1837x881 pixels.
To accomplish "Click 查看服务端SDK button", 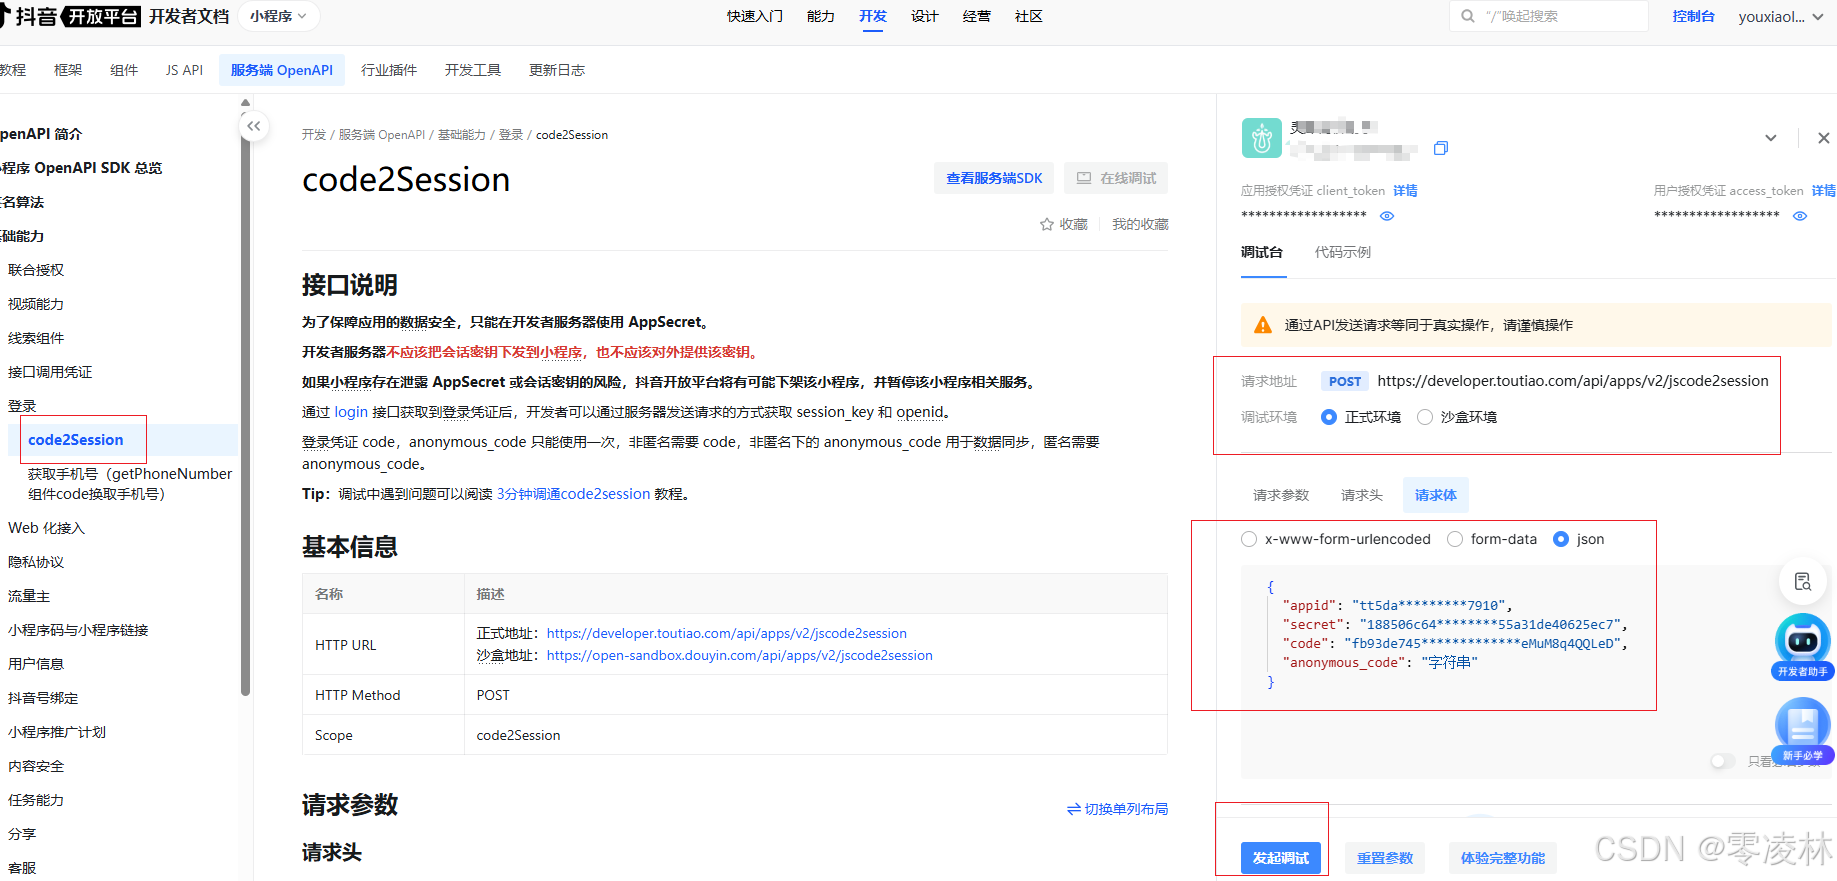I will (x=994, y=178).
